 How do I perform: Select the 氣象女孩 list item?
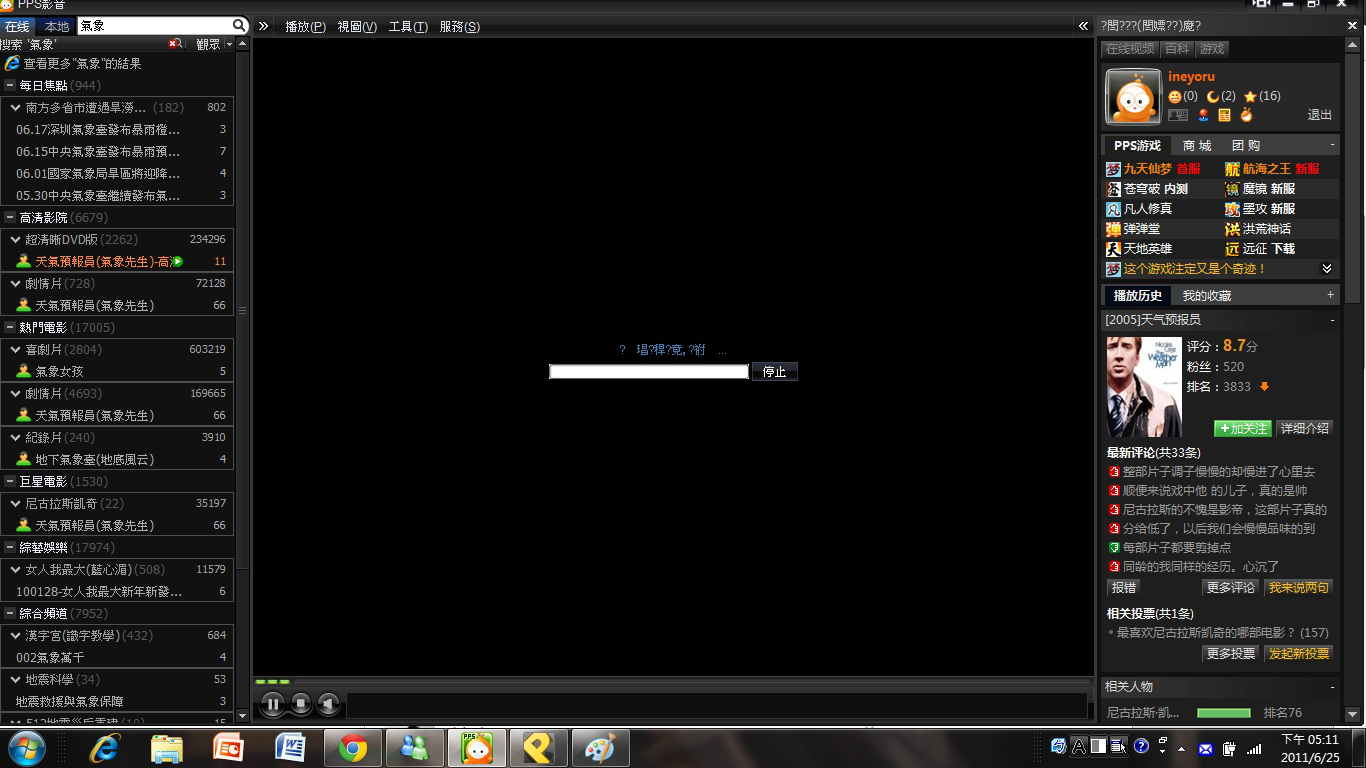(117, 372)
